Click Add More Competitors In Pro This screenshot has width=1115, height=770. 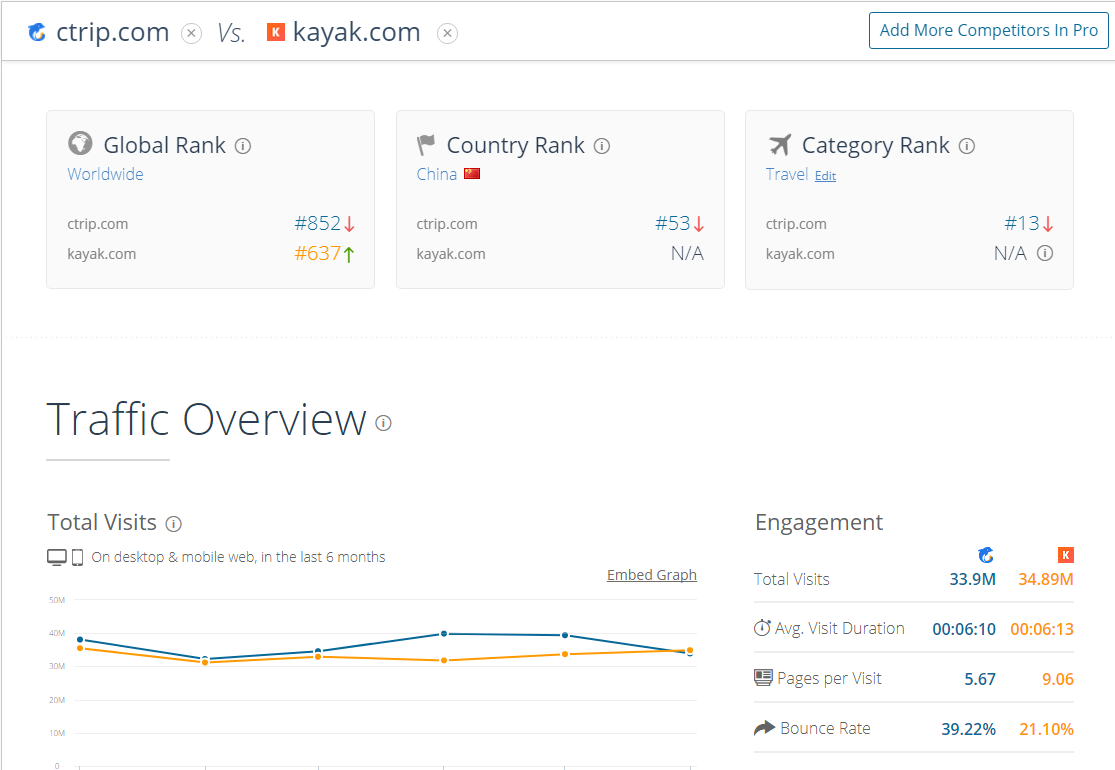pos(988,31)
